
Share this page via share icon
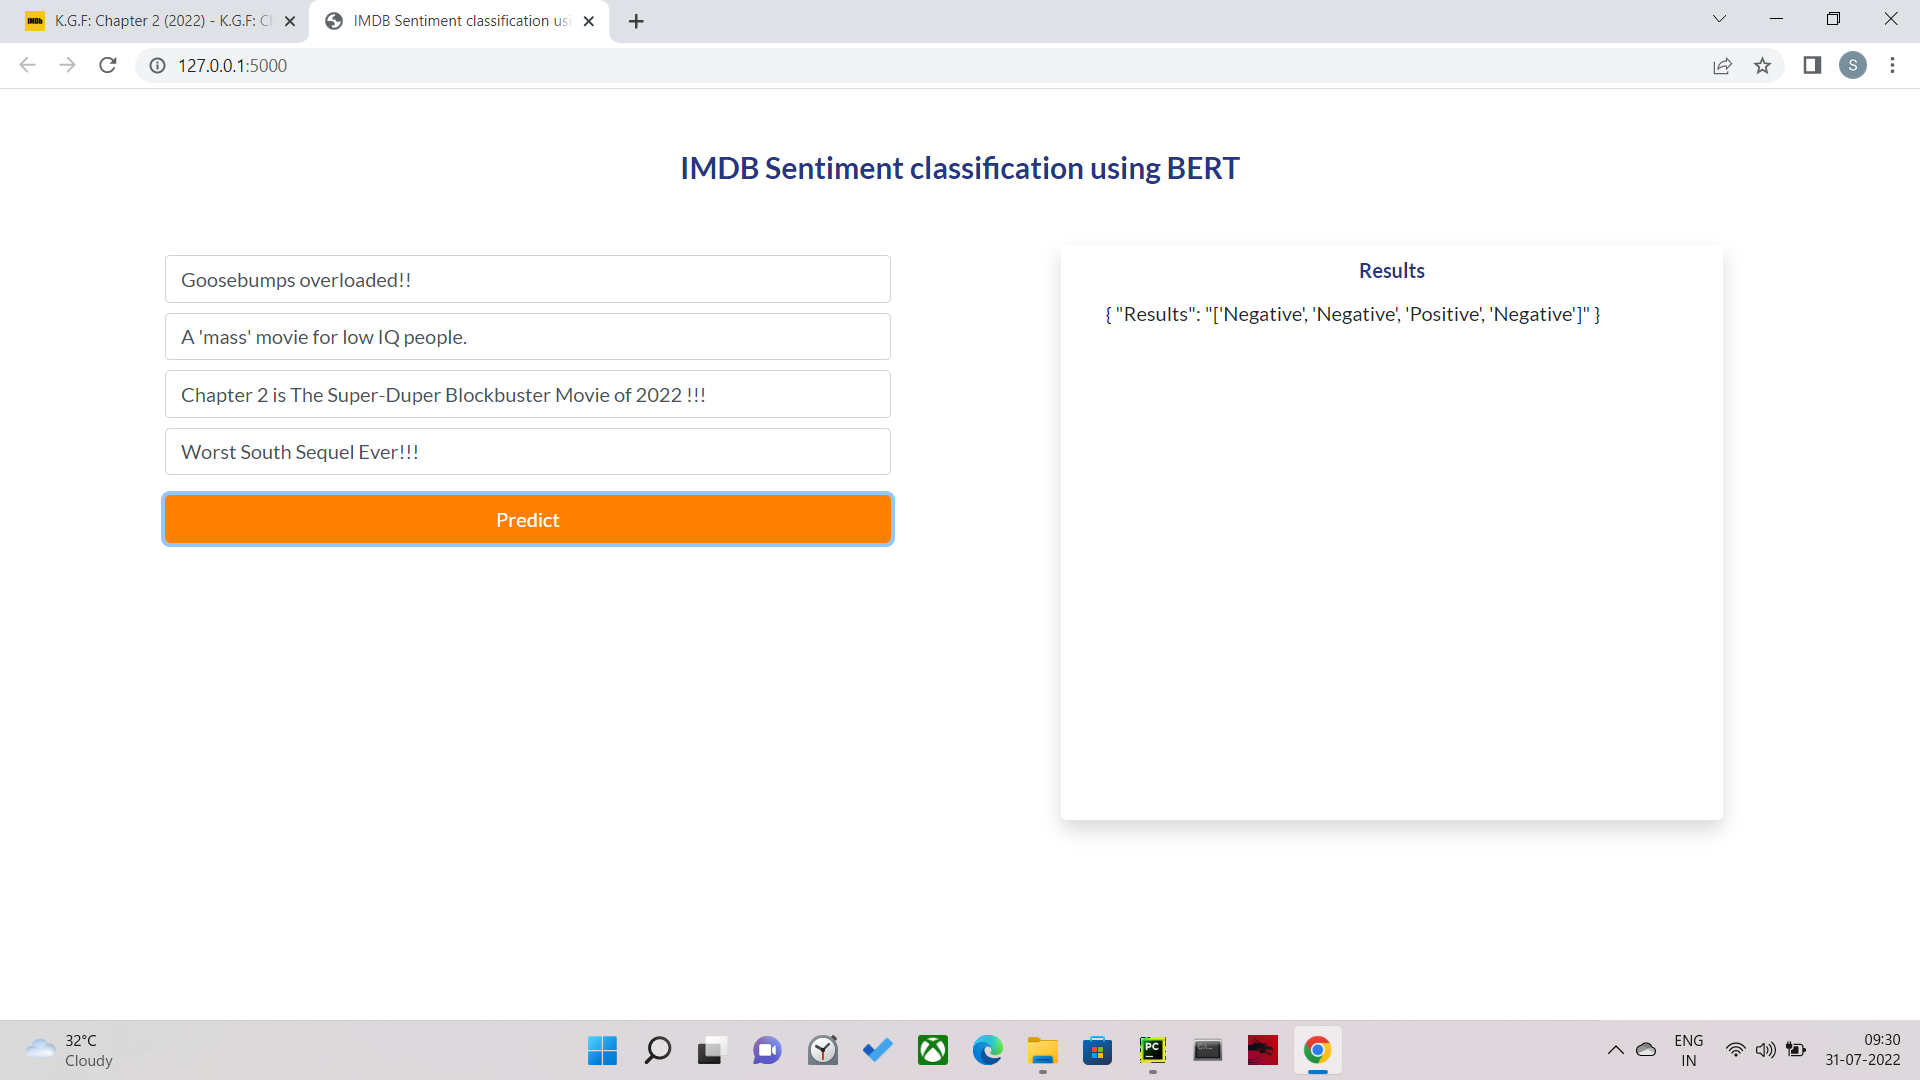1722,65
